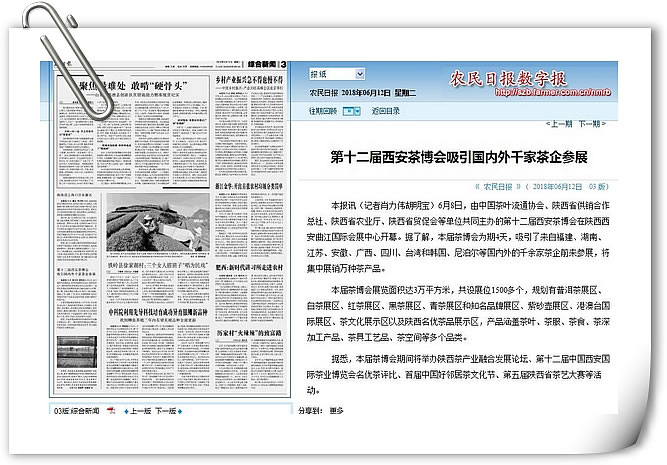Open the 往期回顾 date dropdown

[351, 111]
